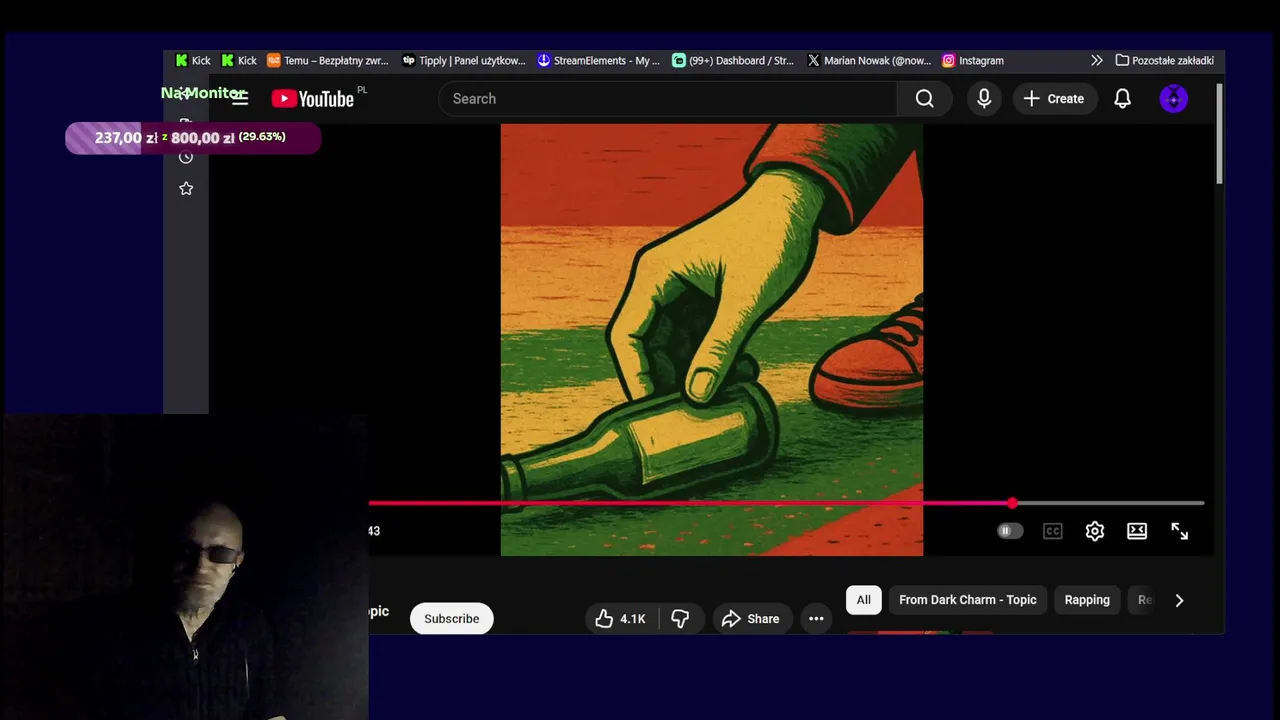
Task: Click the progress bar scrubber handle
Action: click(x=1012, y=503)
